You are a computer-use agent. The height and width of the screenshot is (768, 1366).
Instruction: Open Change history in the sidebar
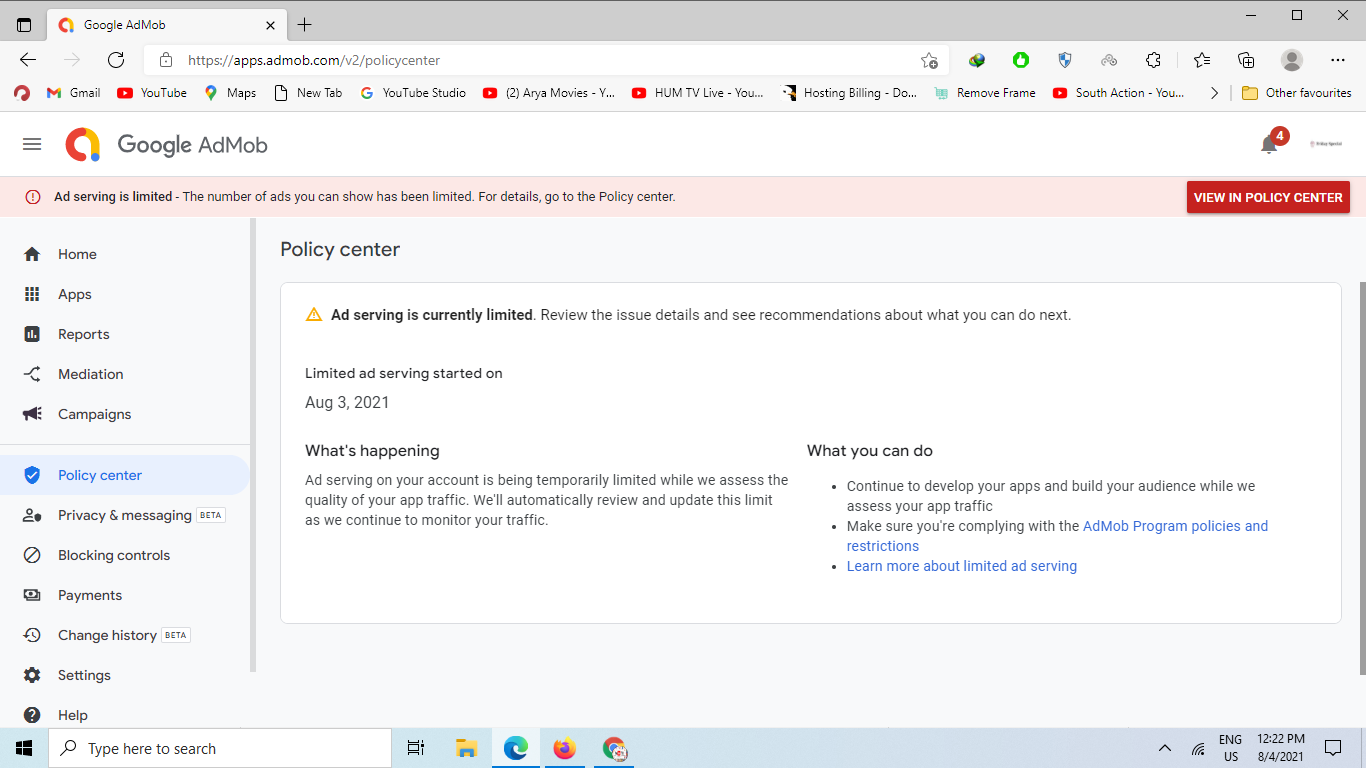coord(125,635)
